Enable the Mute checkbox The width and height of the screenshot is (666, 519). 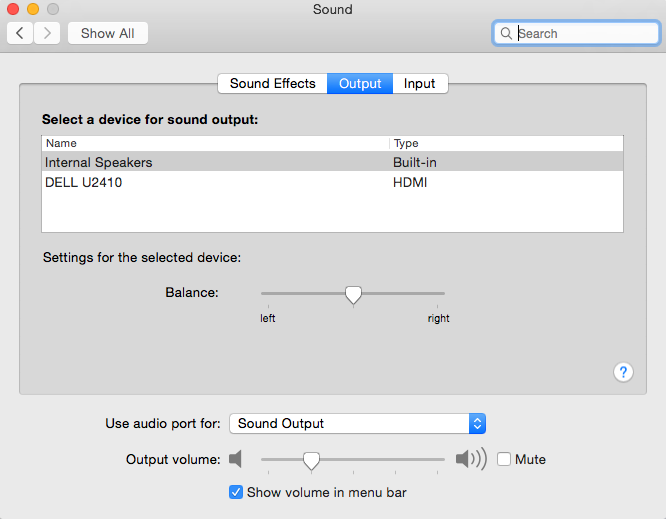click(x=504, y=459)
